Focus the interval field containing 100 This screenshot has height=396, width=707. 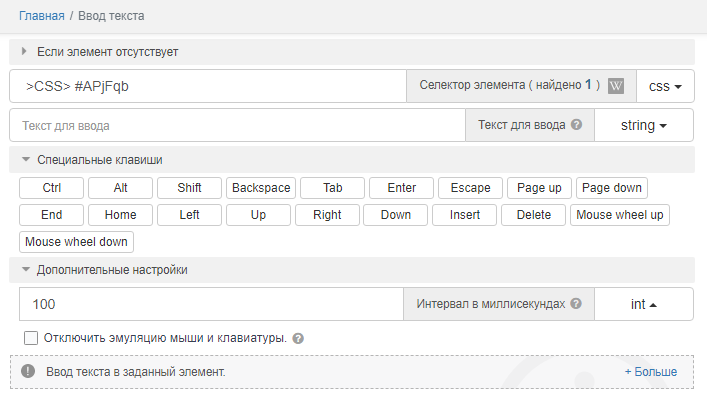click(211, 304)
